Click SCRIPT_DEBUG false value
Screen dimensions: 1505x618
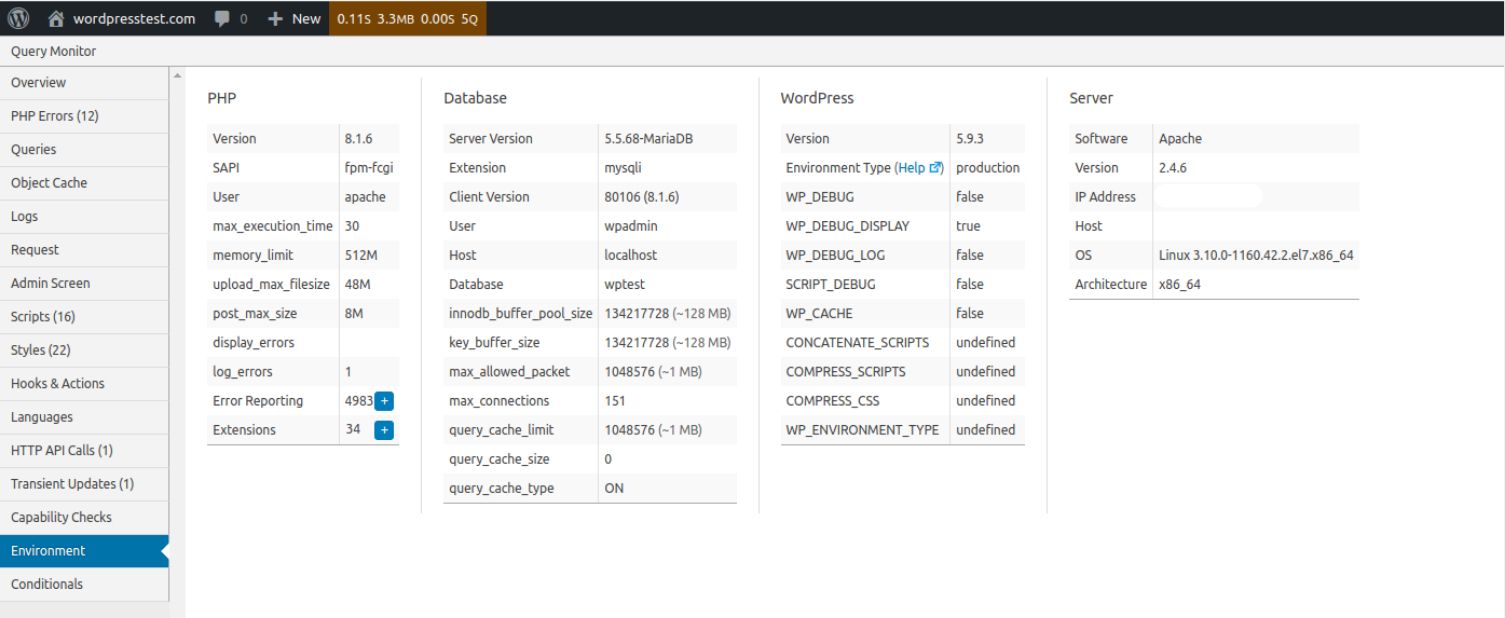(970, 284)
